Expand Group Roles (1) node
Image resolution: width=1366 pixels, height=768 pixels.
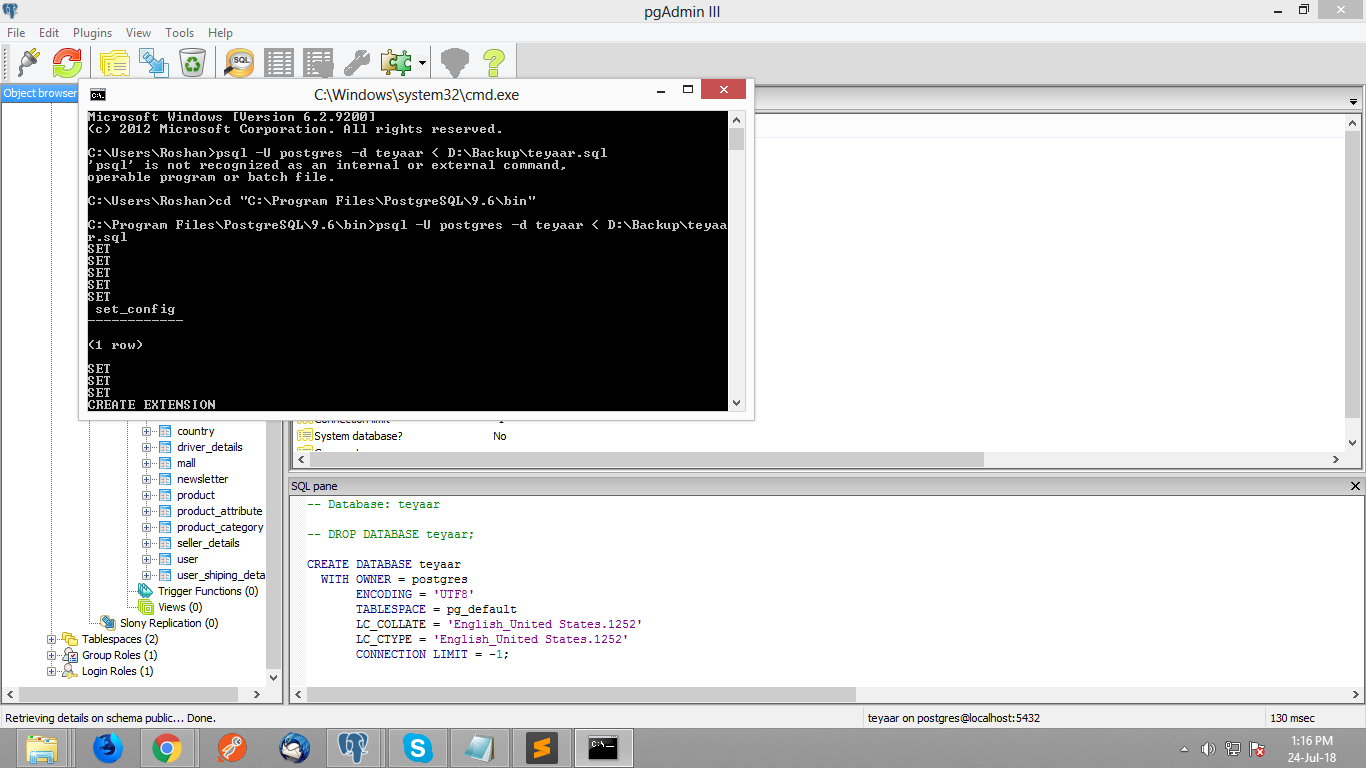click(x=52, y=655)
